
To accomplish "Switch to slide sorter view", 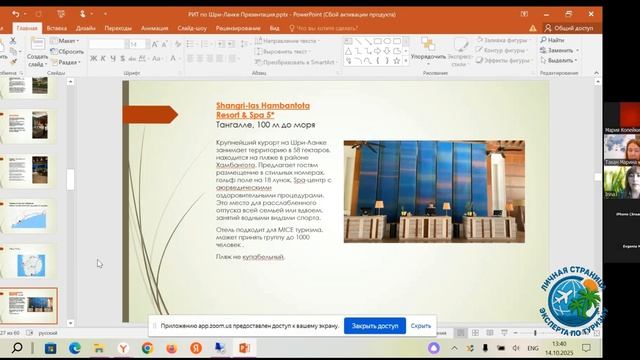I will pyautogui.click(x=475, y=333).
